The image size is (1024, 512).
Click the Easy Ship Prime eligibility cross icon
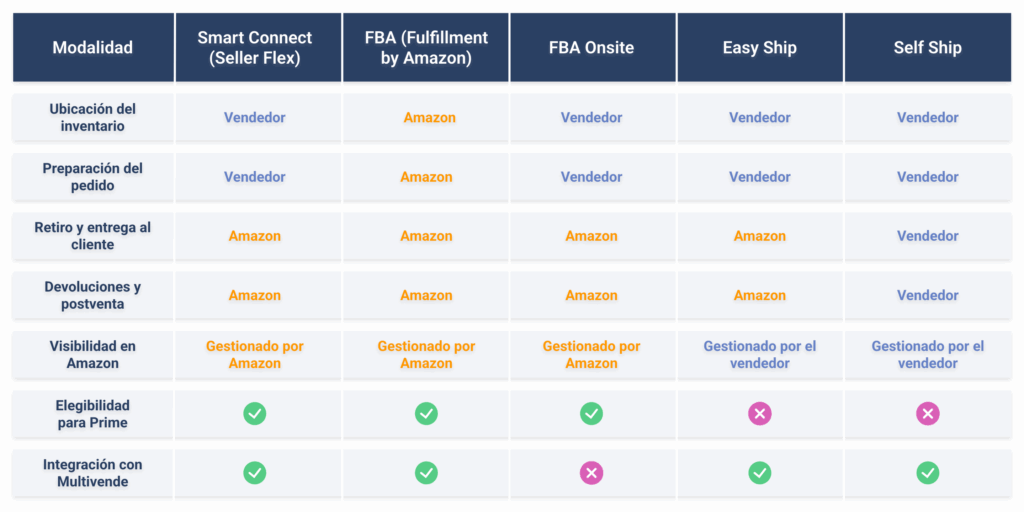tap(760, 413)
